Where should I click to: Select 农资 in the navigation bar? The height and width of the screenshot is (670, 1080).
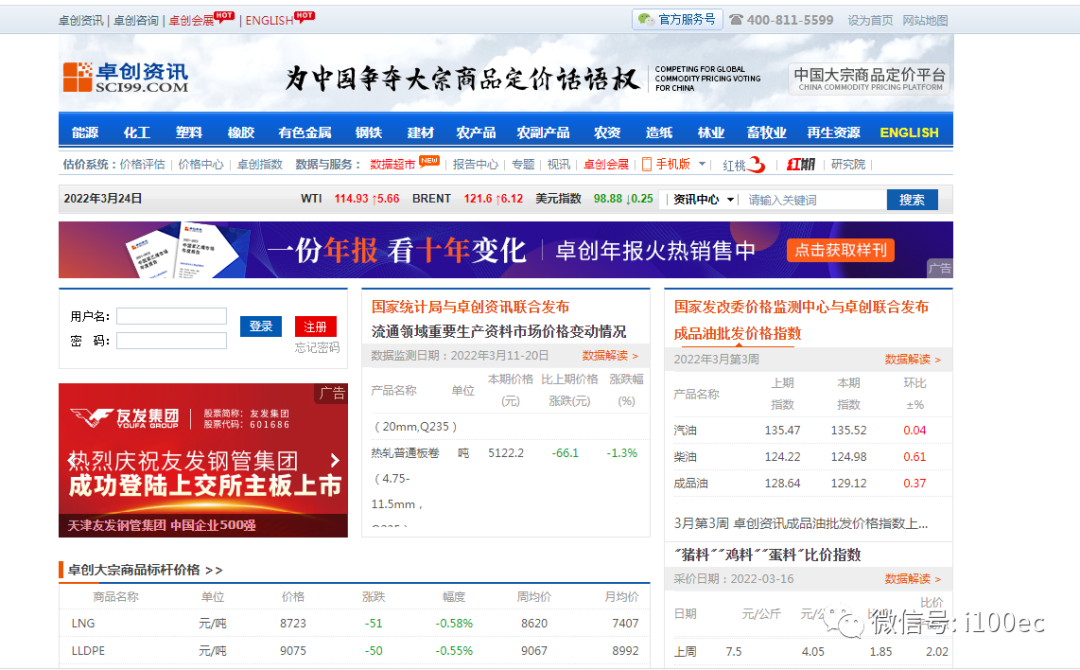pos(608,132)
